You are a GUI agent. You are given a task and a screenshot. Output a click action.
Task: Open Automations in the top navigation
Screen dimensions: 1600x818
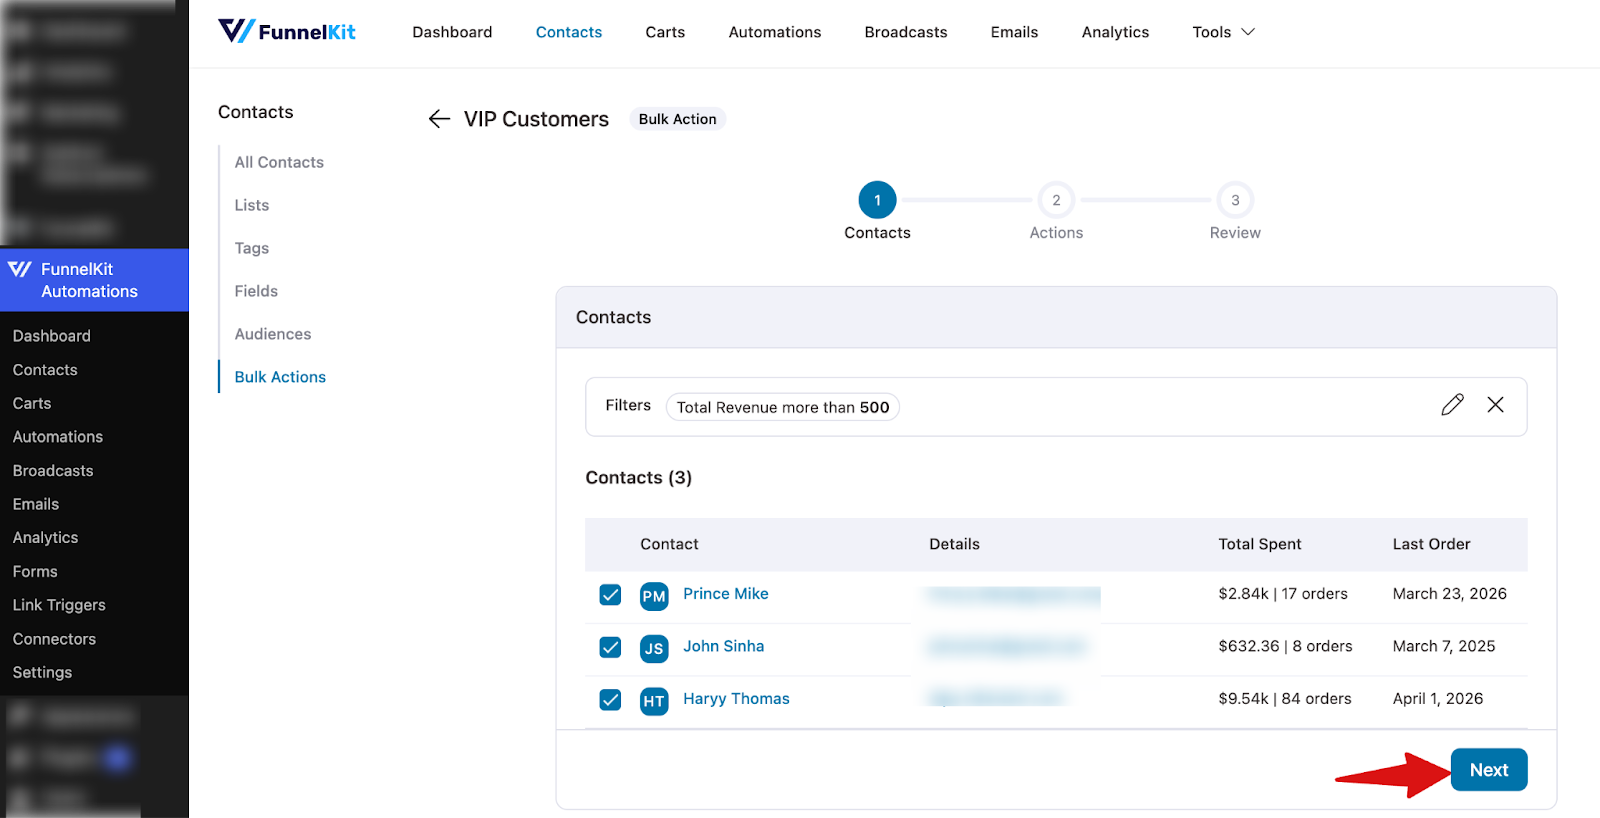pos(775,32)
